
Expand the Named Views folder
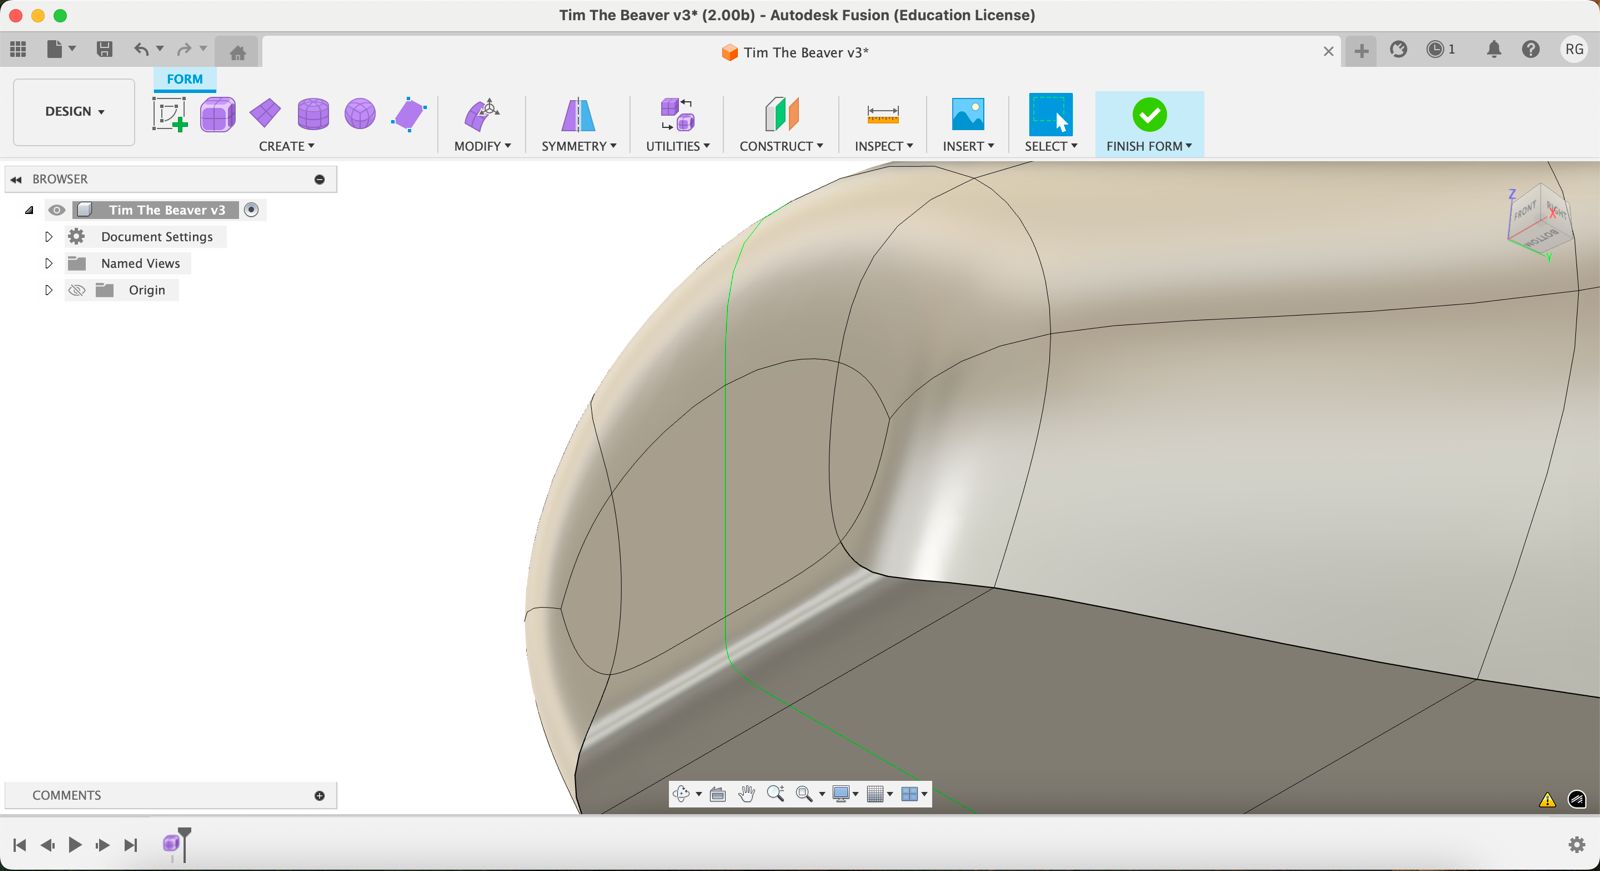48,264
